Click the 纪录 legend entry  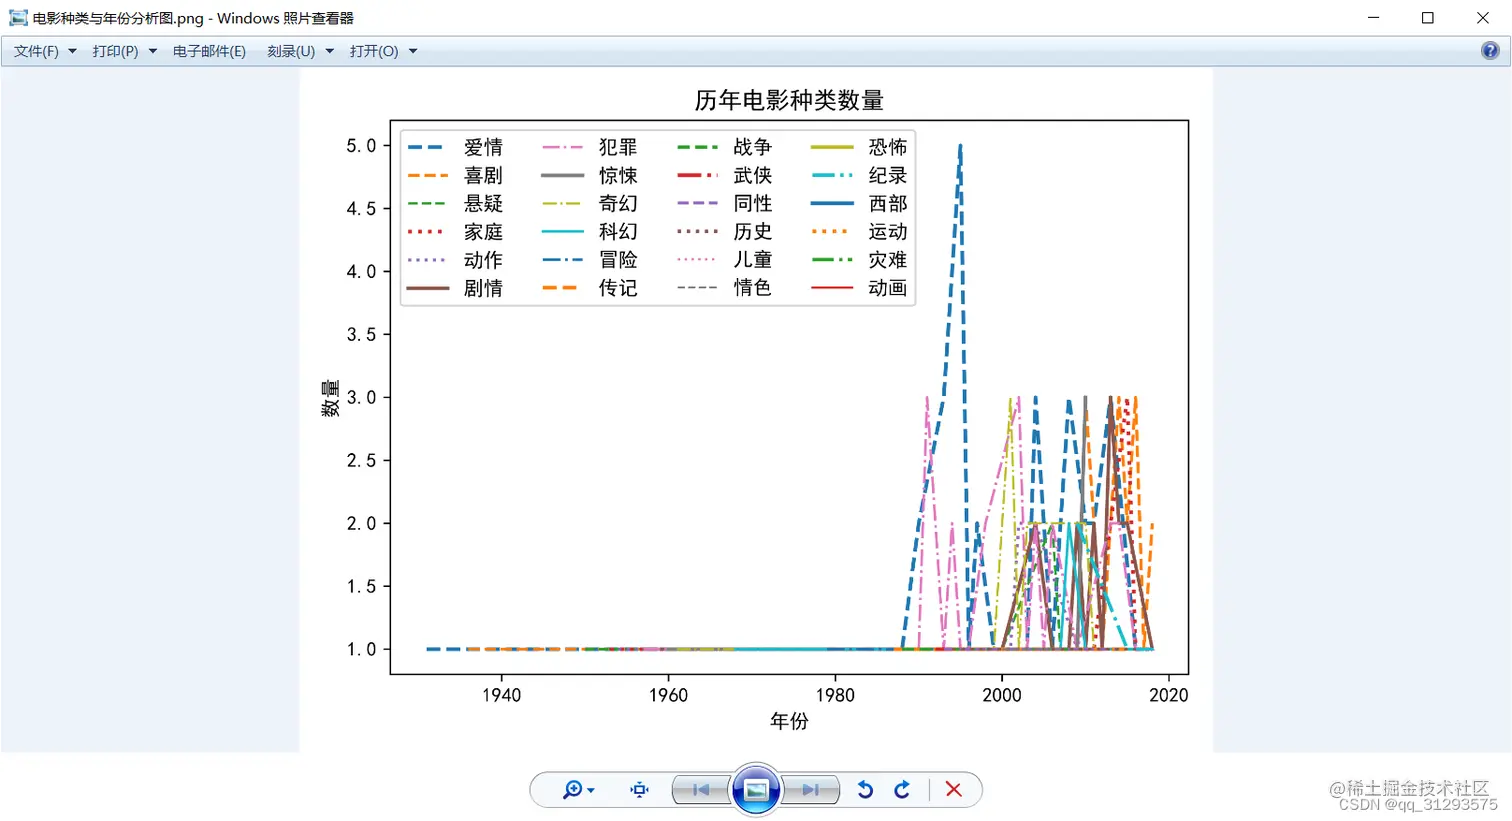860,175
